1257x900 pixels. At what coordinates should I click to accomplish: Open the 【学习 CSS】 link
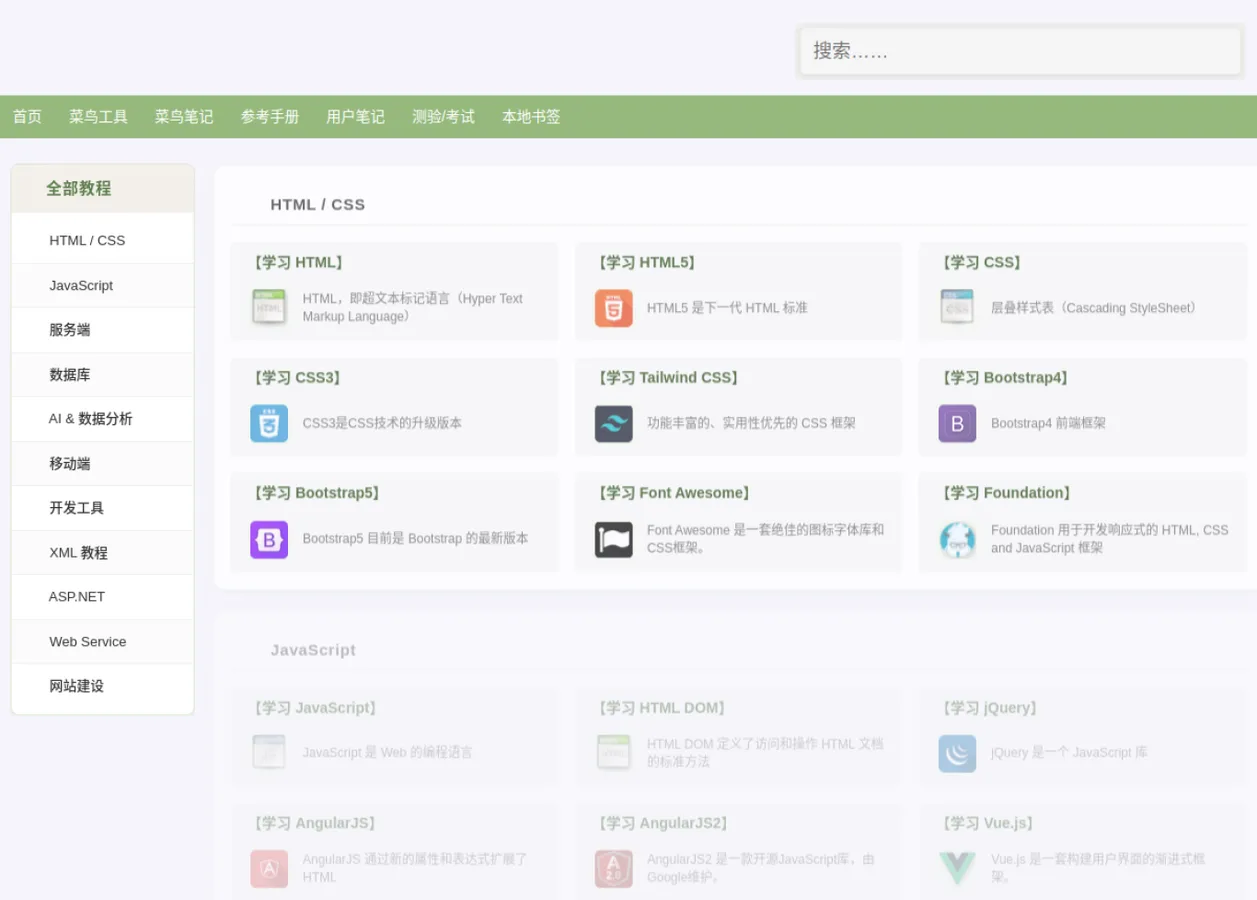click(981, 262)
